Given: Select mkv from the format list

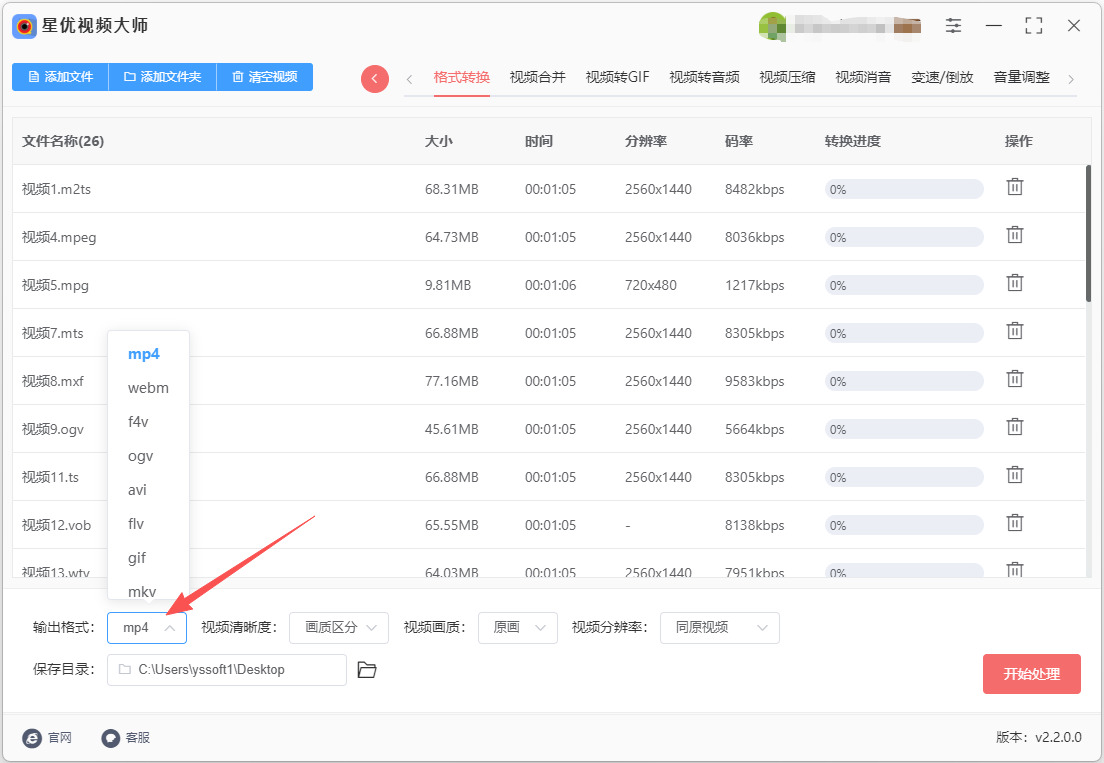Looking at the screenshot, I should (142, 591).
